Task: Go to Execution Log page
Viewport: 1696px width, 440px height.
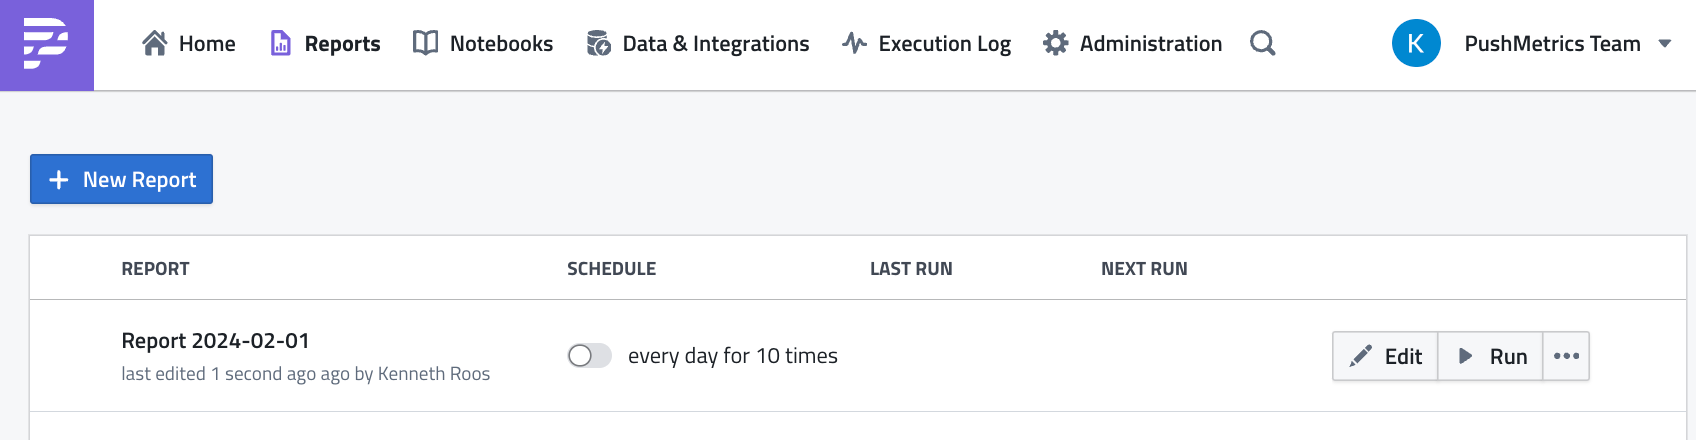Action: point(944,44)
